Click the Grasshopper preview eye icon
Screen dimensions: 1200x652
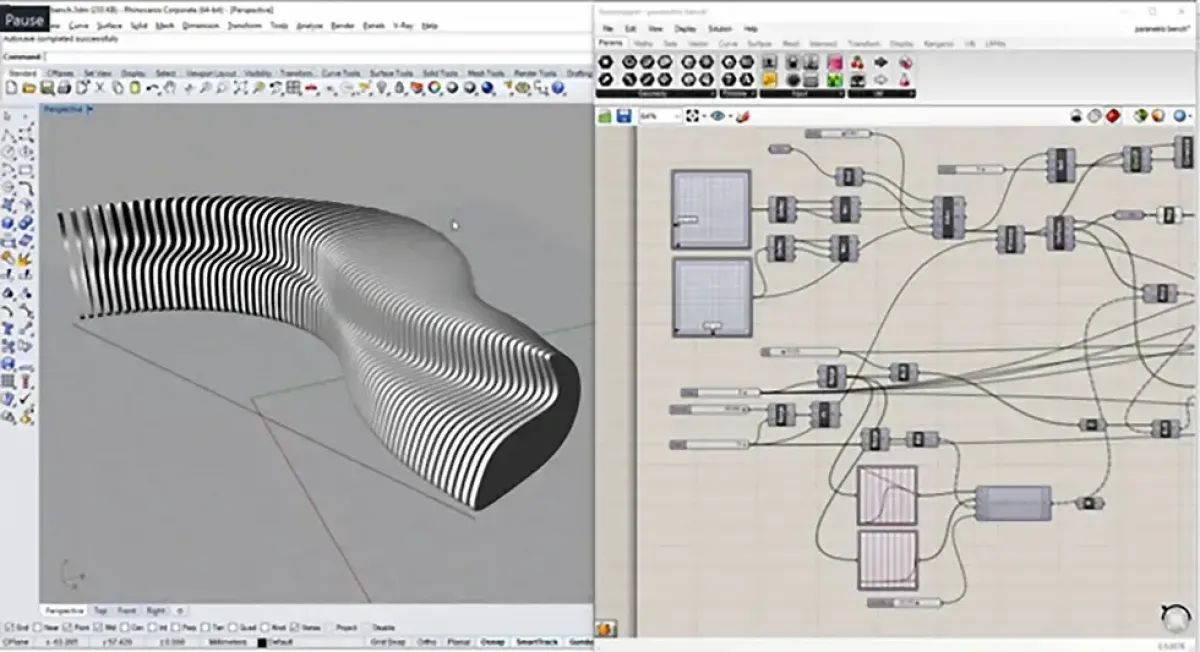(x=717, y=117)
